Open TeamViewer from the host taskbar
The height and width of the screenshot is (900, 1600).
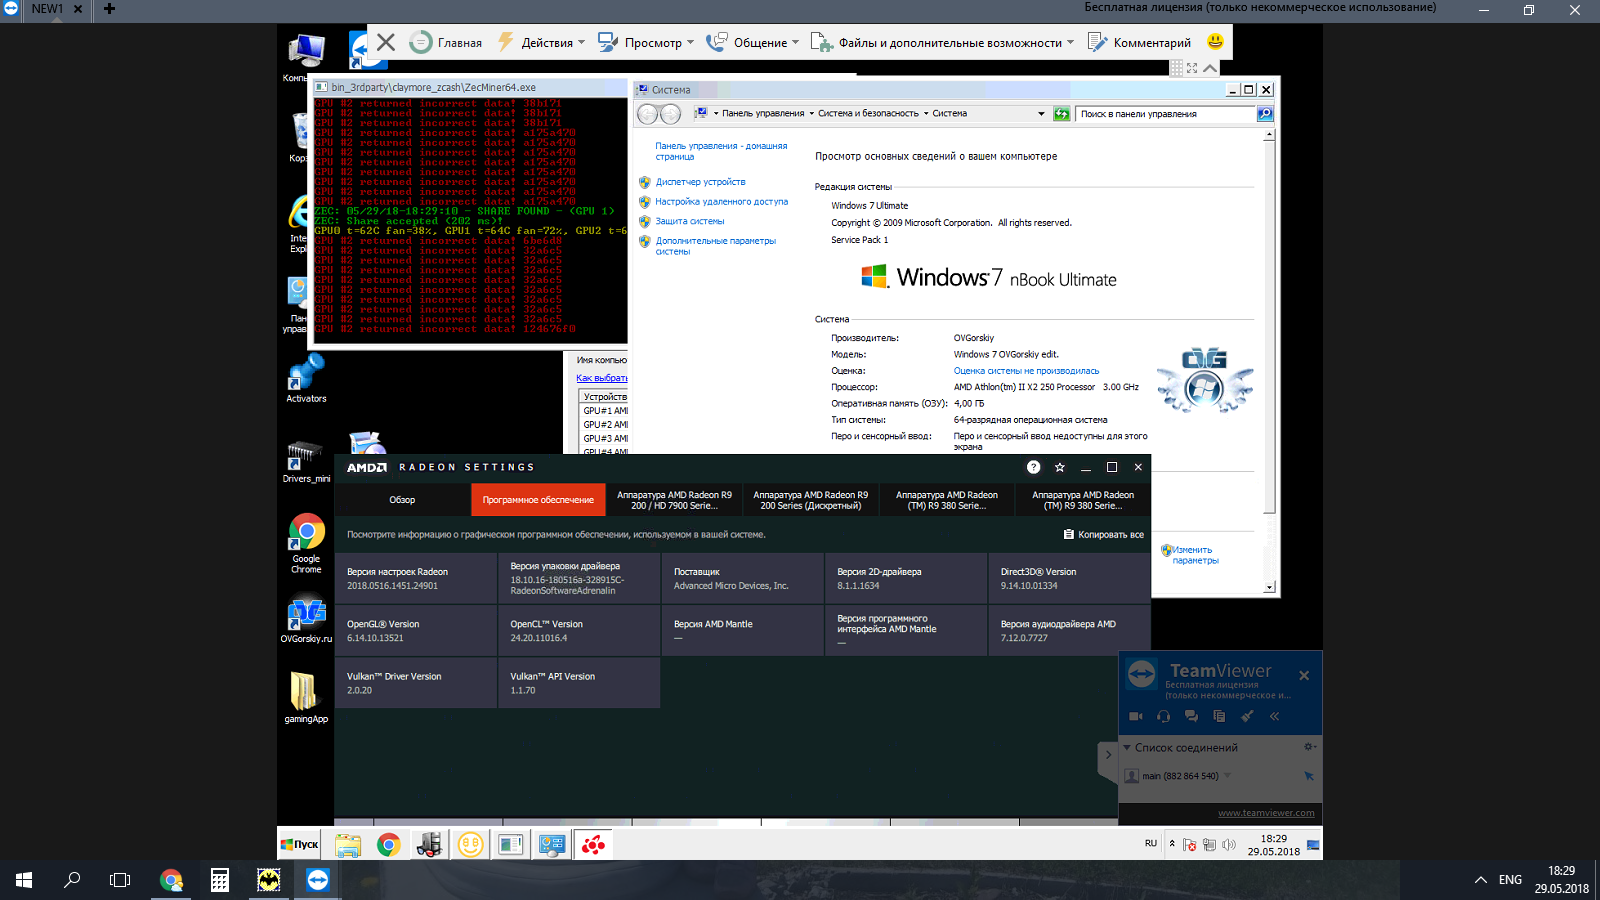tap(317, 881)
